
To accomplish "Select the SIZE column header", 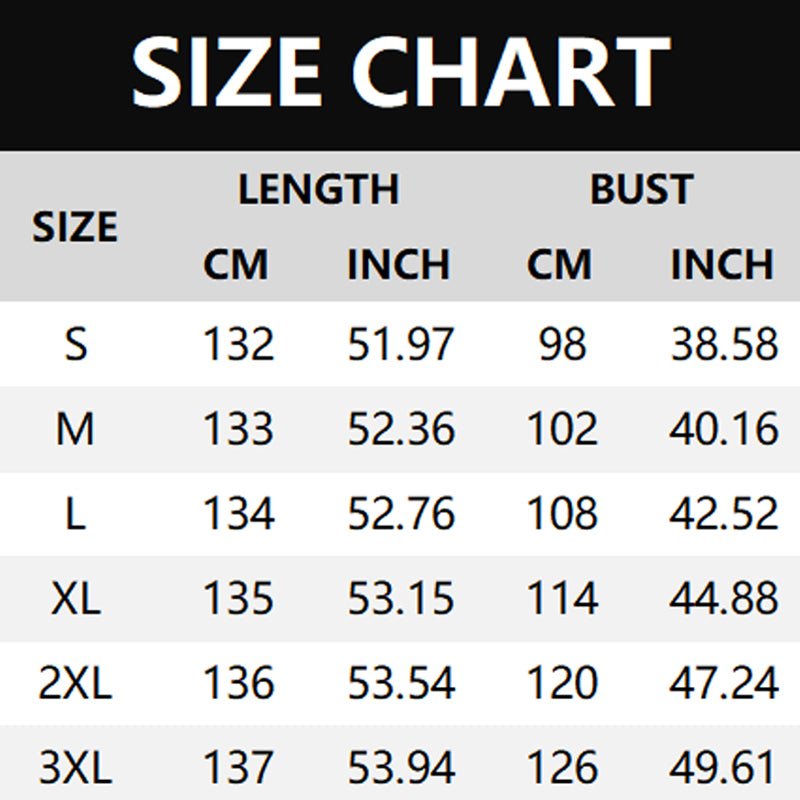I will point(75,228).
